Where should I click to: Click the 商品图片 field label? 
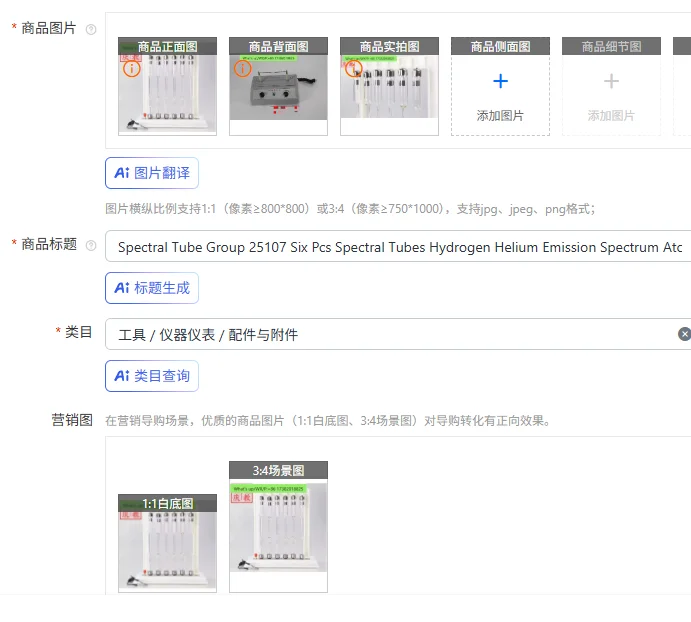click(x=48, y=28)
